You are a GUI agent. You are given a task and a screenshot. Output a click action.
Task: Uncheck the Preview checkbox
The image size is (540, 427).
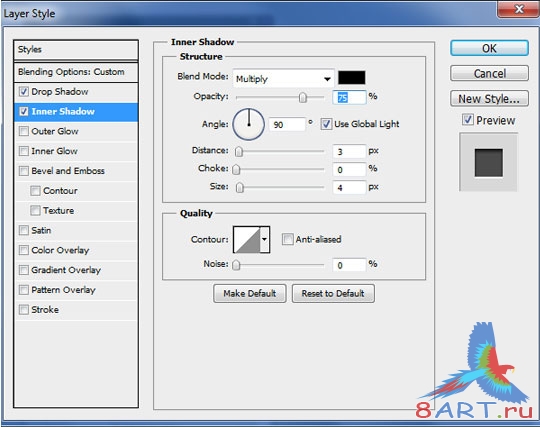[467, 120]
